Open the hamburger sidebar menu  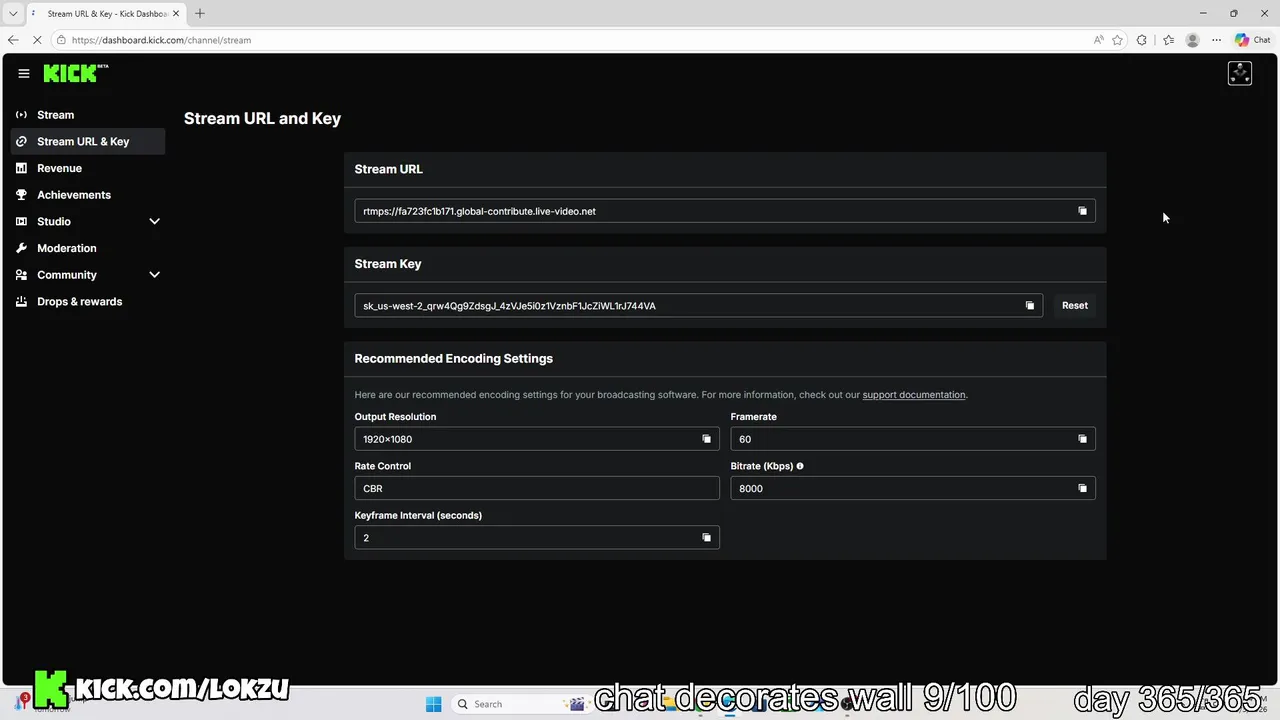(x=24, y=73)
